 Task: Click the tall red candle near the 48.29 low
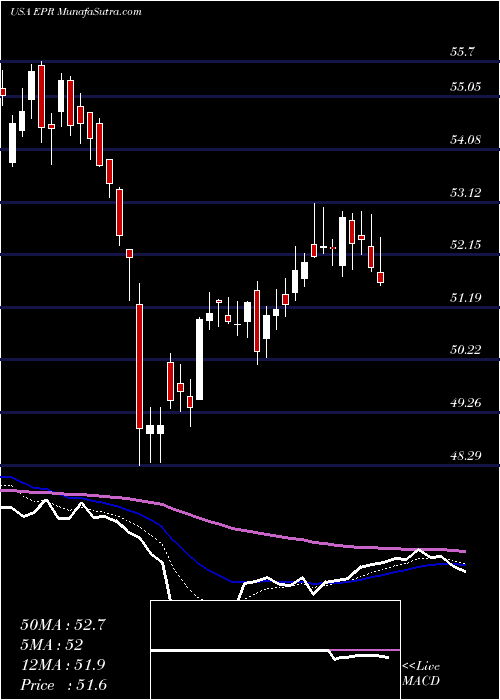click(140, 366)
